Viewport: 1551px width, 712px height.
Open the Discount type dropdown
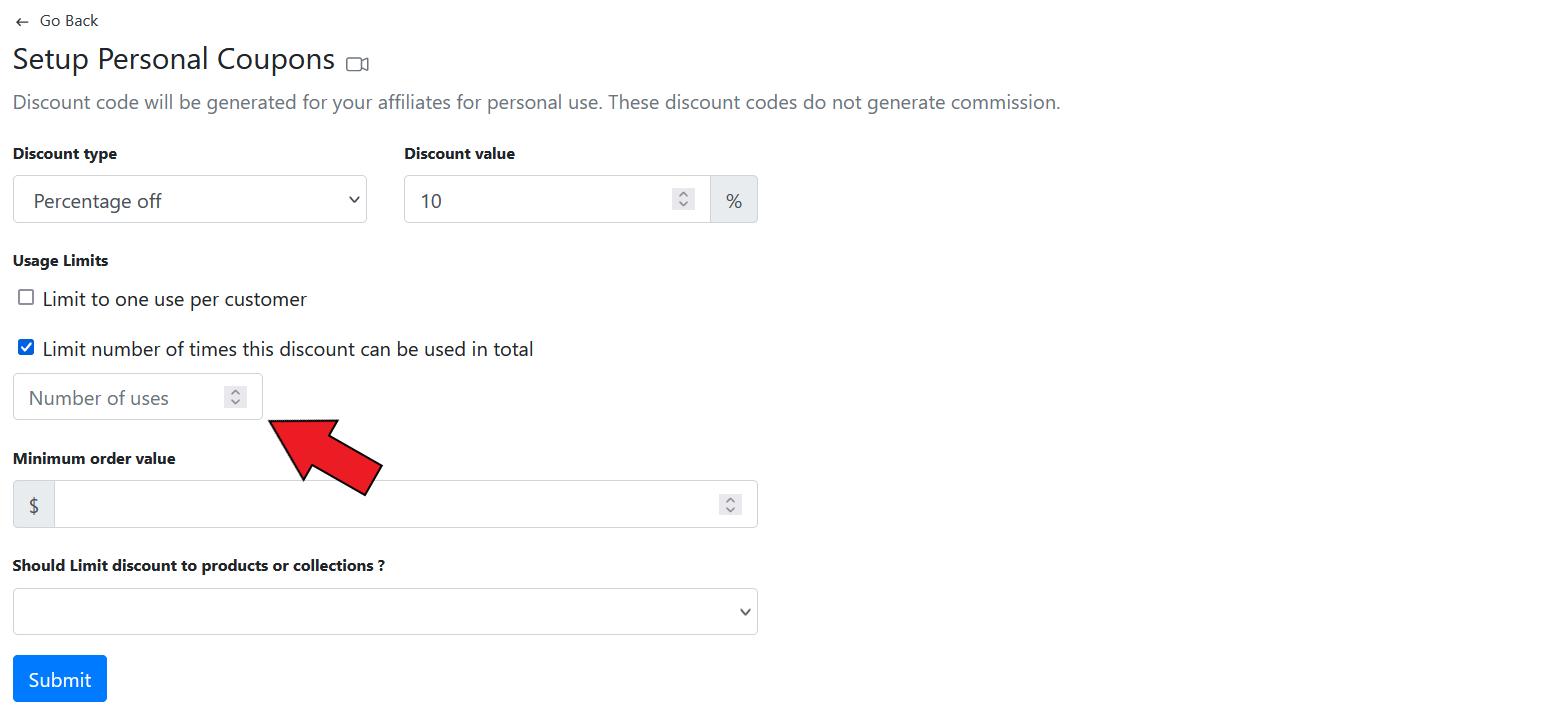(189, 200)
